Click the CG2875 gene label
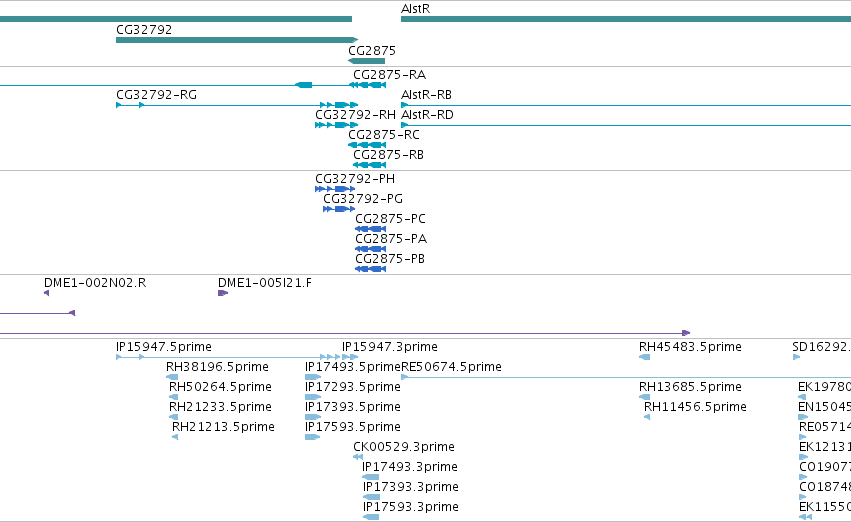The width and height of the screenshot is (851, 522). (x=372, y=51)
